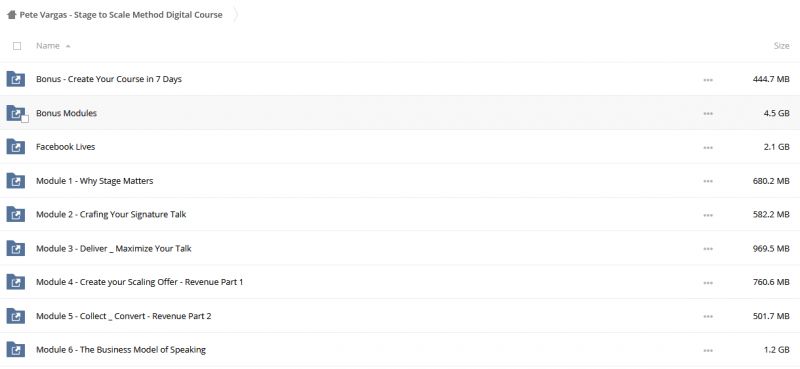Click folder icon for Module 1 - Why Stage Matters
The height and width of the screenshot is (369, 800).
pos(16,181)
